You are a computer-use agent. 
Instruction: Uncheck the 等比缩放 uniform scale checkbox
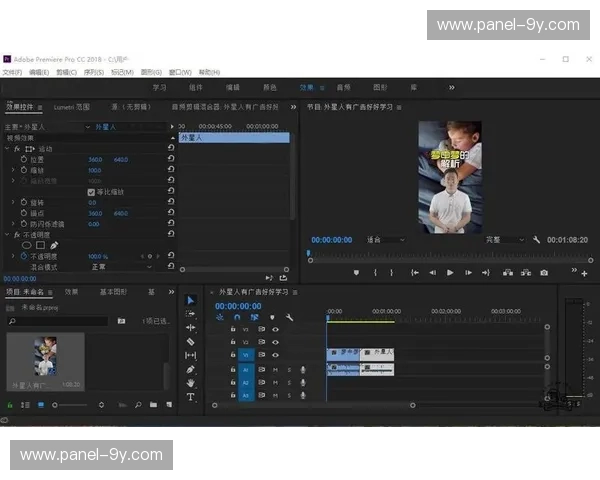pos(92,191)
